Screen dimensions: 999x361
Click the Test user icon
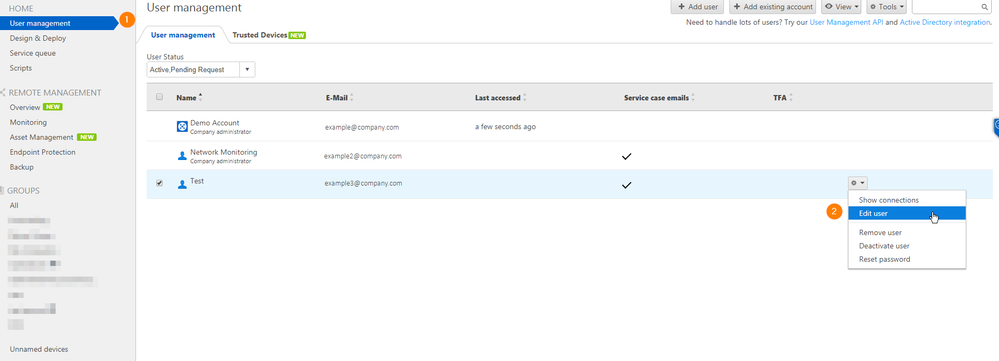point(182,184)
